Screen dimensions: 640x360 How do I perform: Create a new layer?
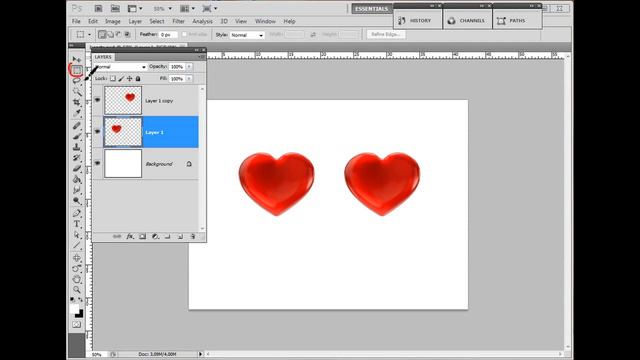180,236
